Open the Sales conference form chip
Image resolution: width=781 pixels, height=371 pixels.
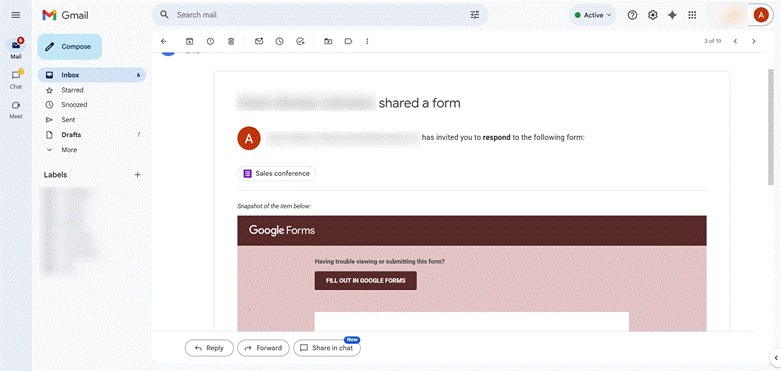click(x=276, y=173)
